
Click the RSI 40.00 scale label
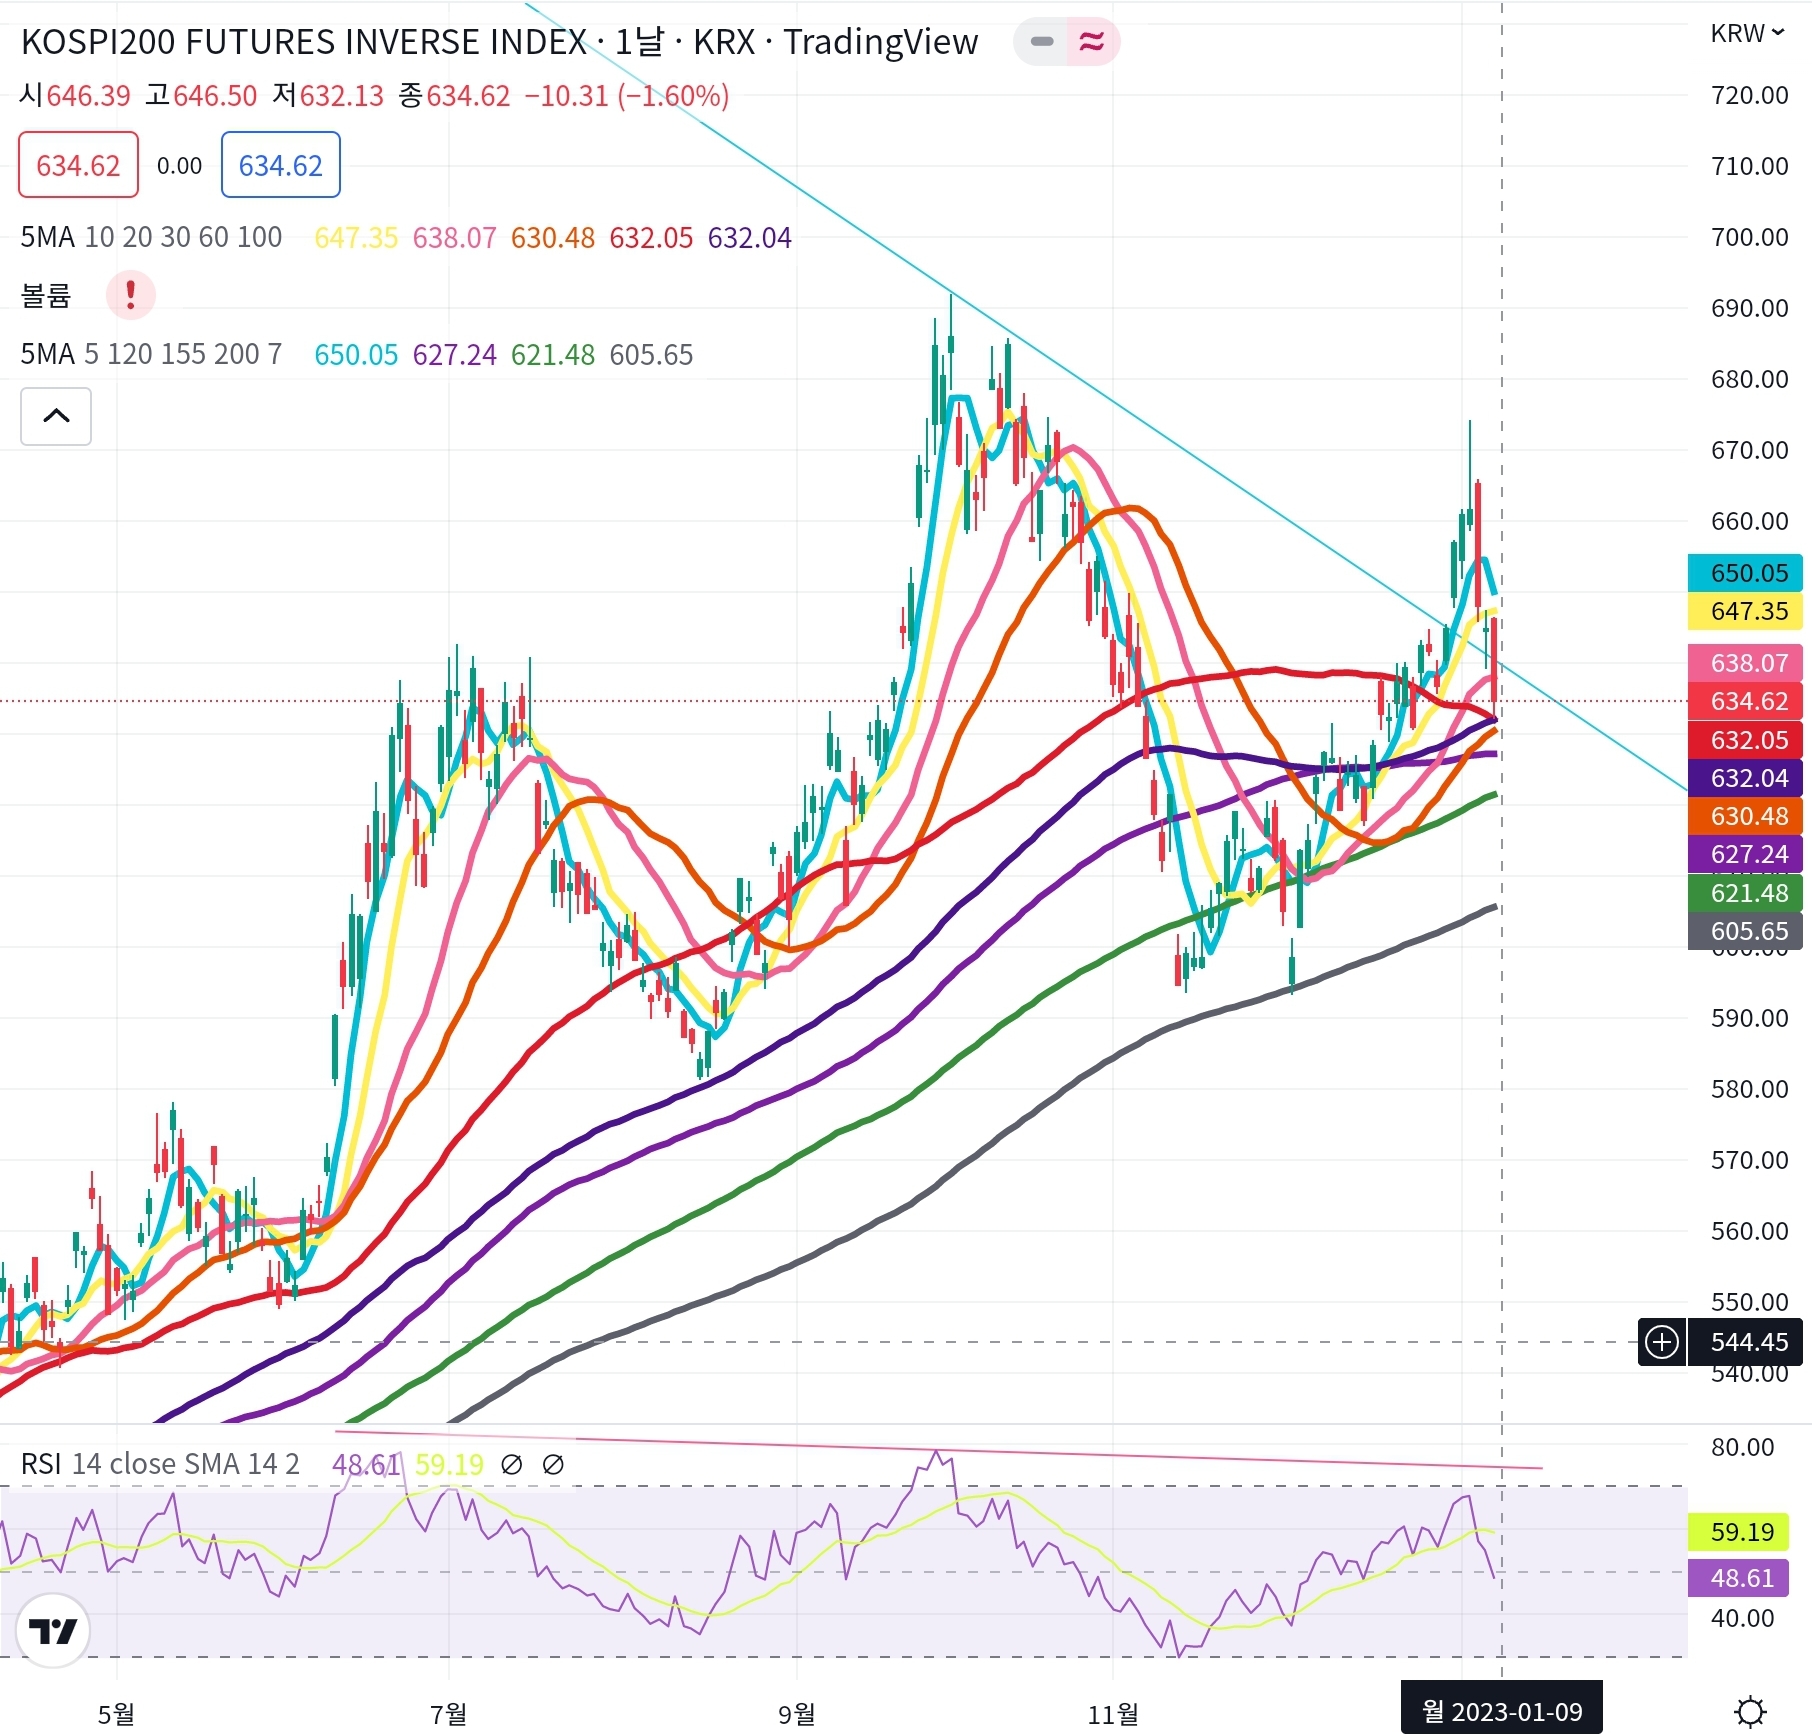(1742, 1618)
